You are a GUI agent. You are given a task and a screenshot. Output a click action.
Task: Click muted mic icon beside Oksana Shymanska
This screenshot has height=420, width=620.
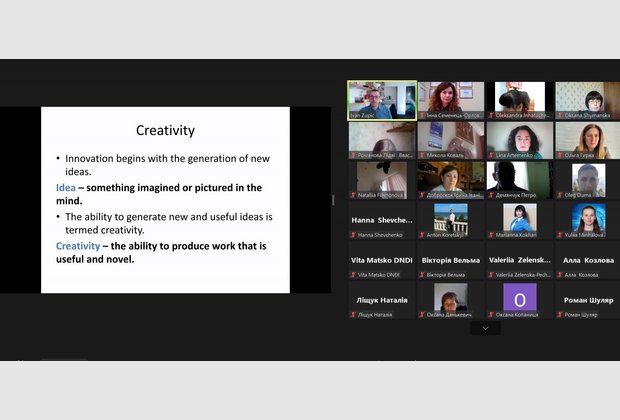(x=560, y=115)
